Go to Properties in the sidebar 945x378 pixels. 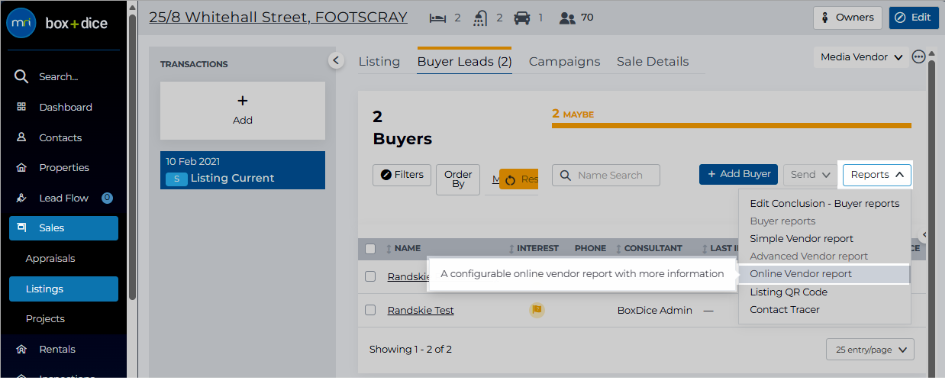(64, 168)
